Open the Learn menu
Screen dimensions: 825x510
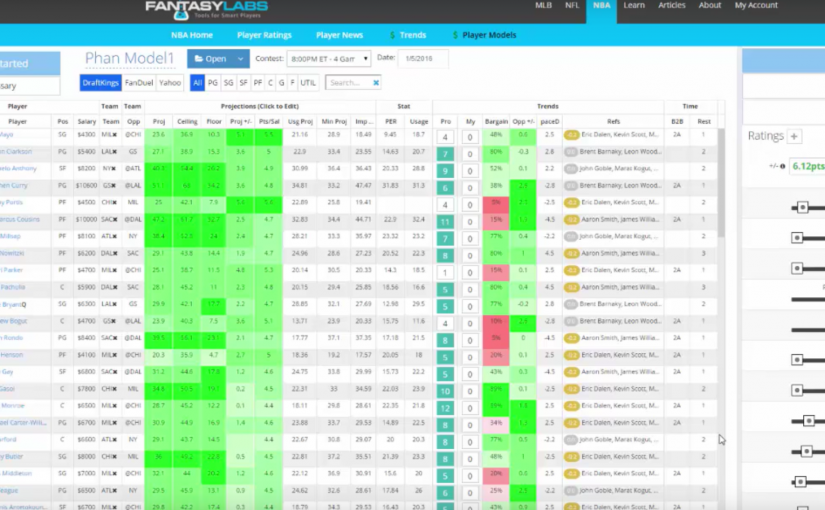[x=634, y=5]
